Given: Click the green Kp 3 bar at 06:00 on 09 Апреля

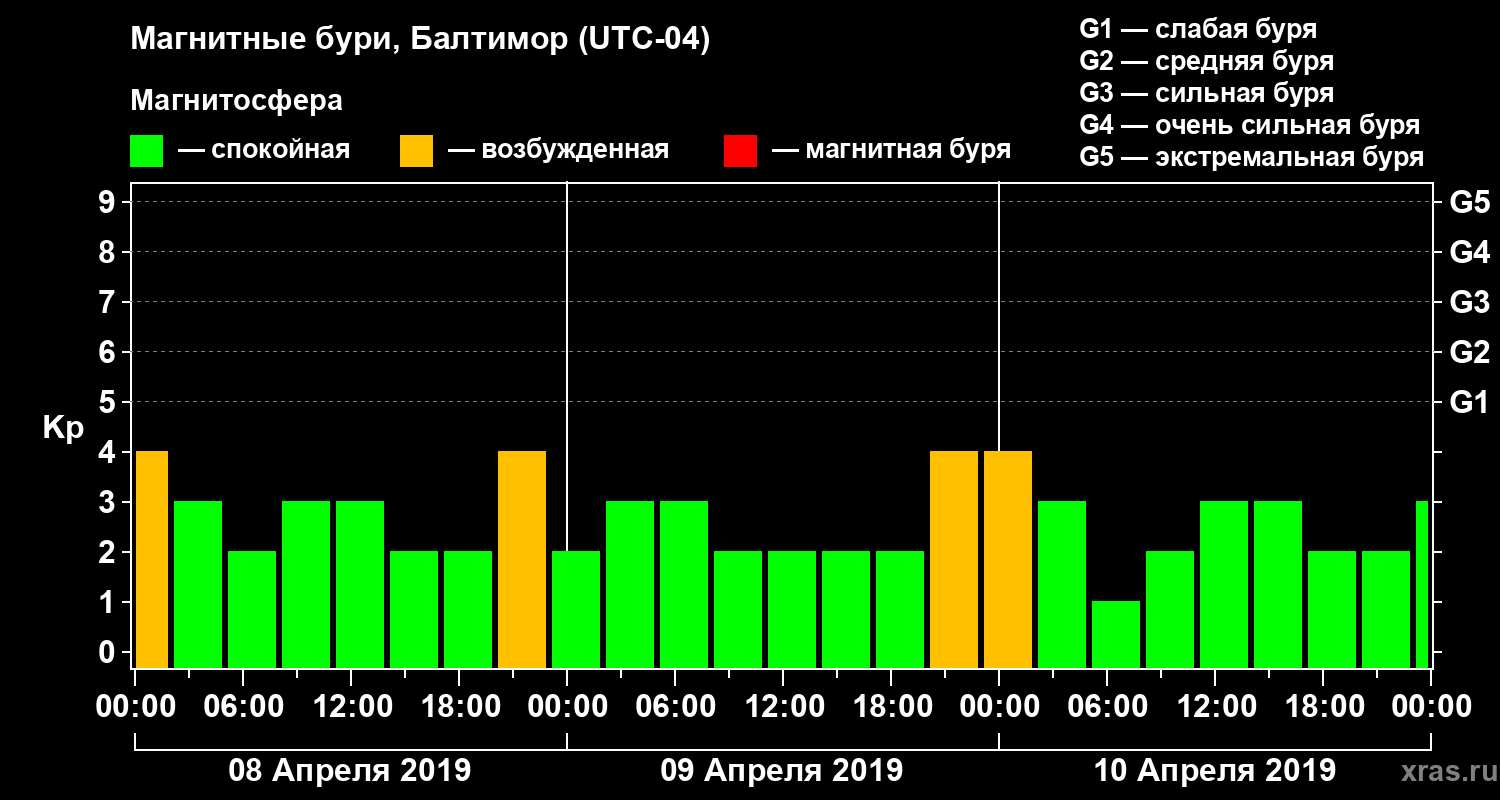Looking at the screenshot, I should [x=684, y=584].
